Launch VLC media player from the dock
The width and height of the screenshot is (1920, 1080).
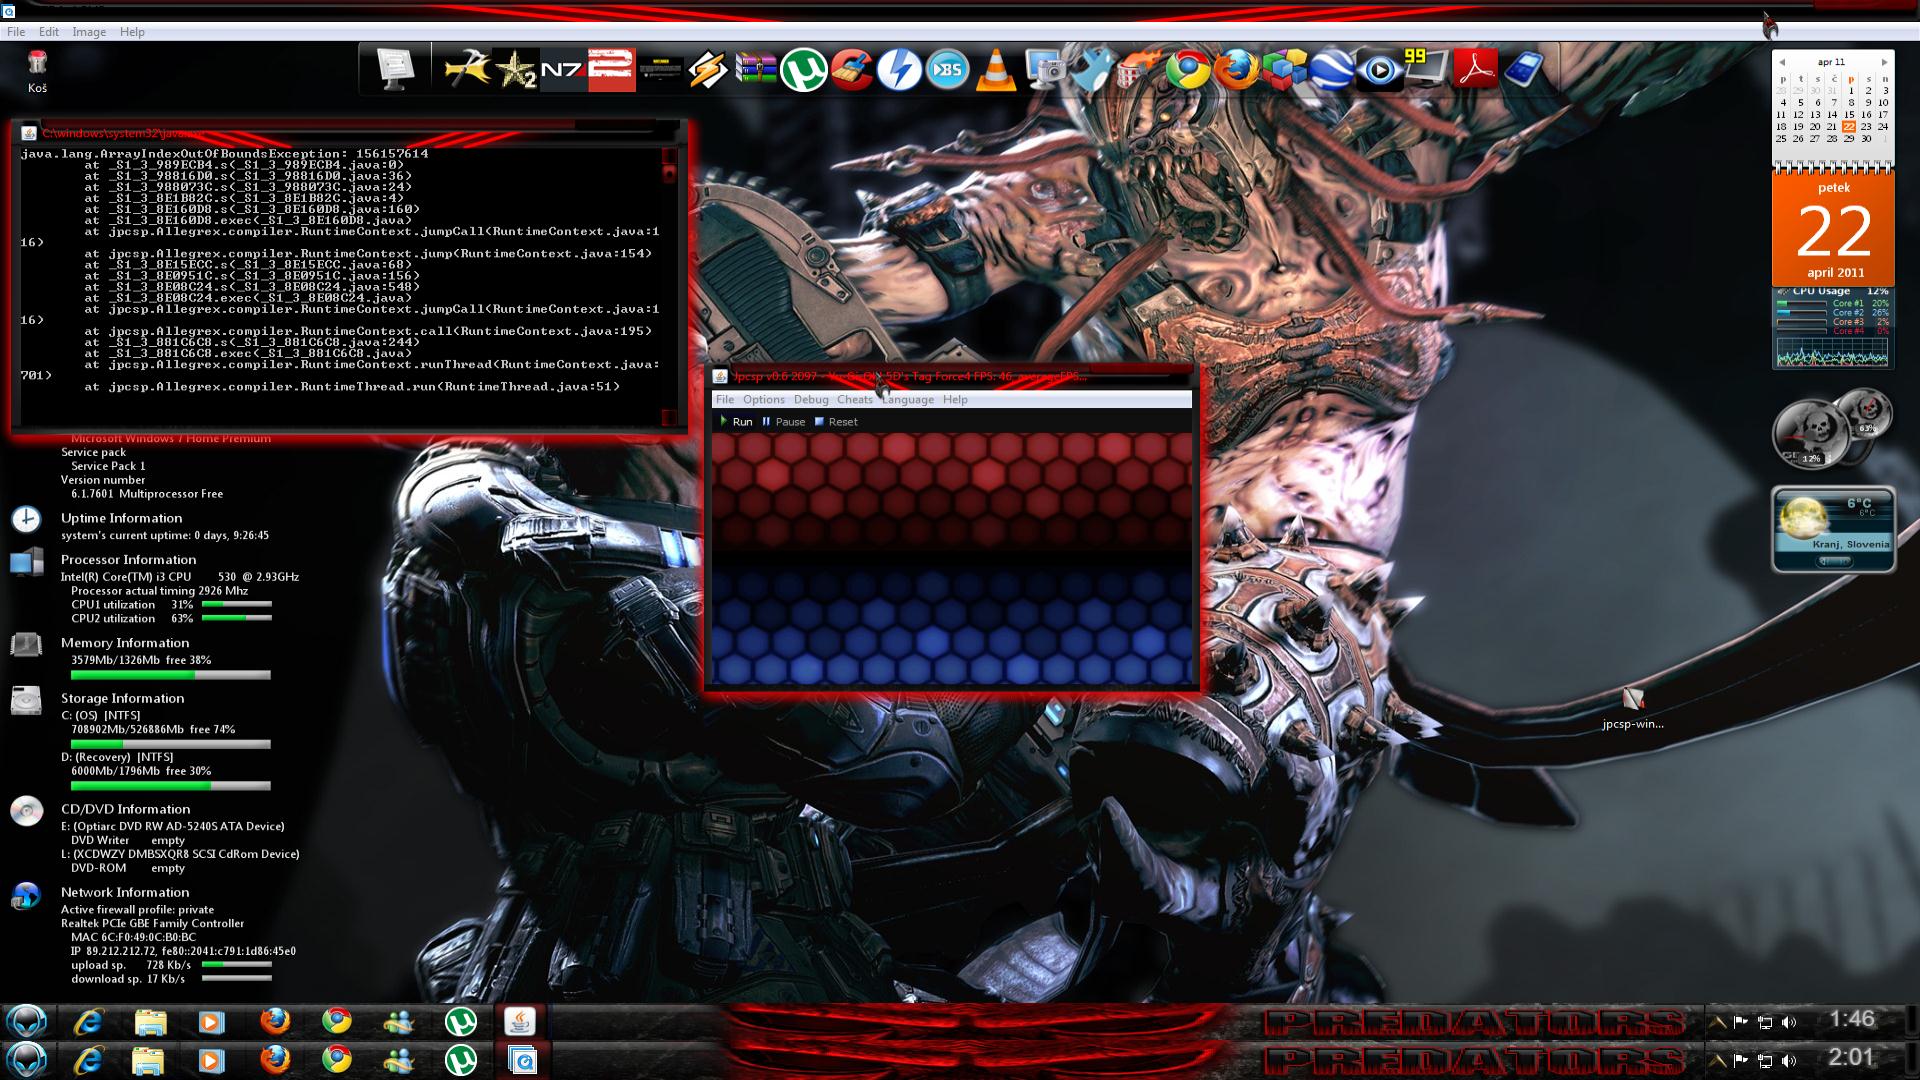(x=995, y=70)
